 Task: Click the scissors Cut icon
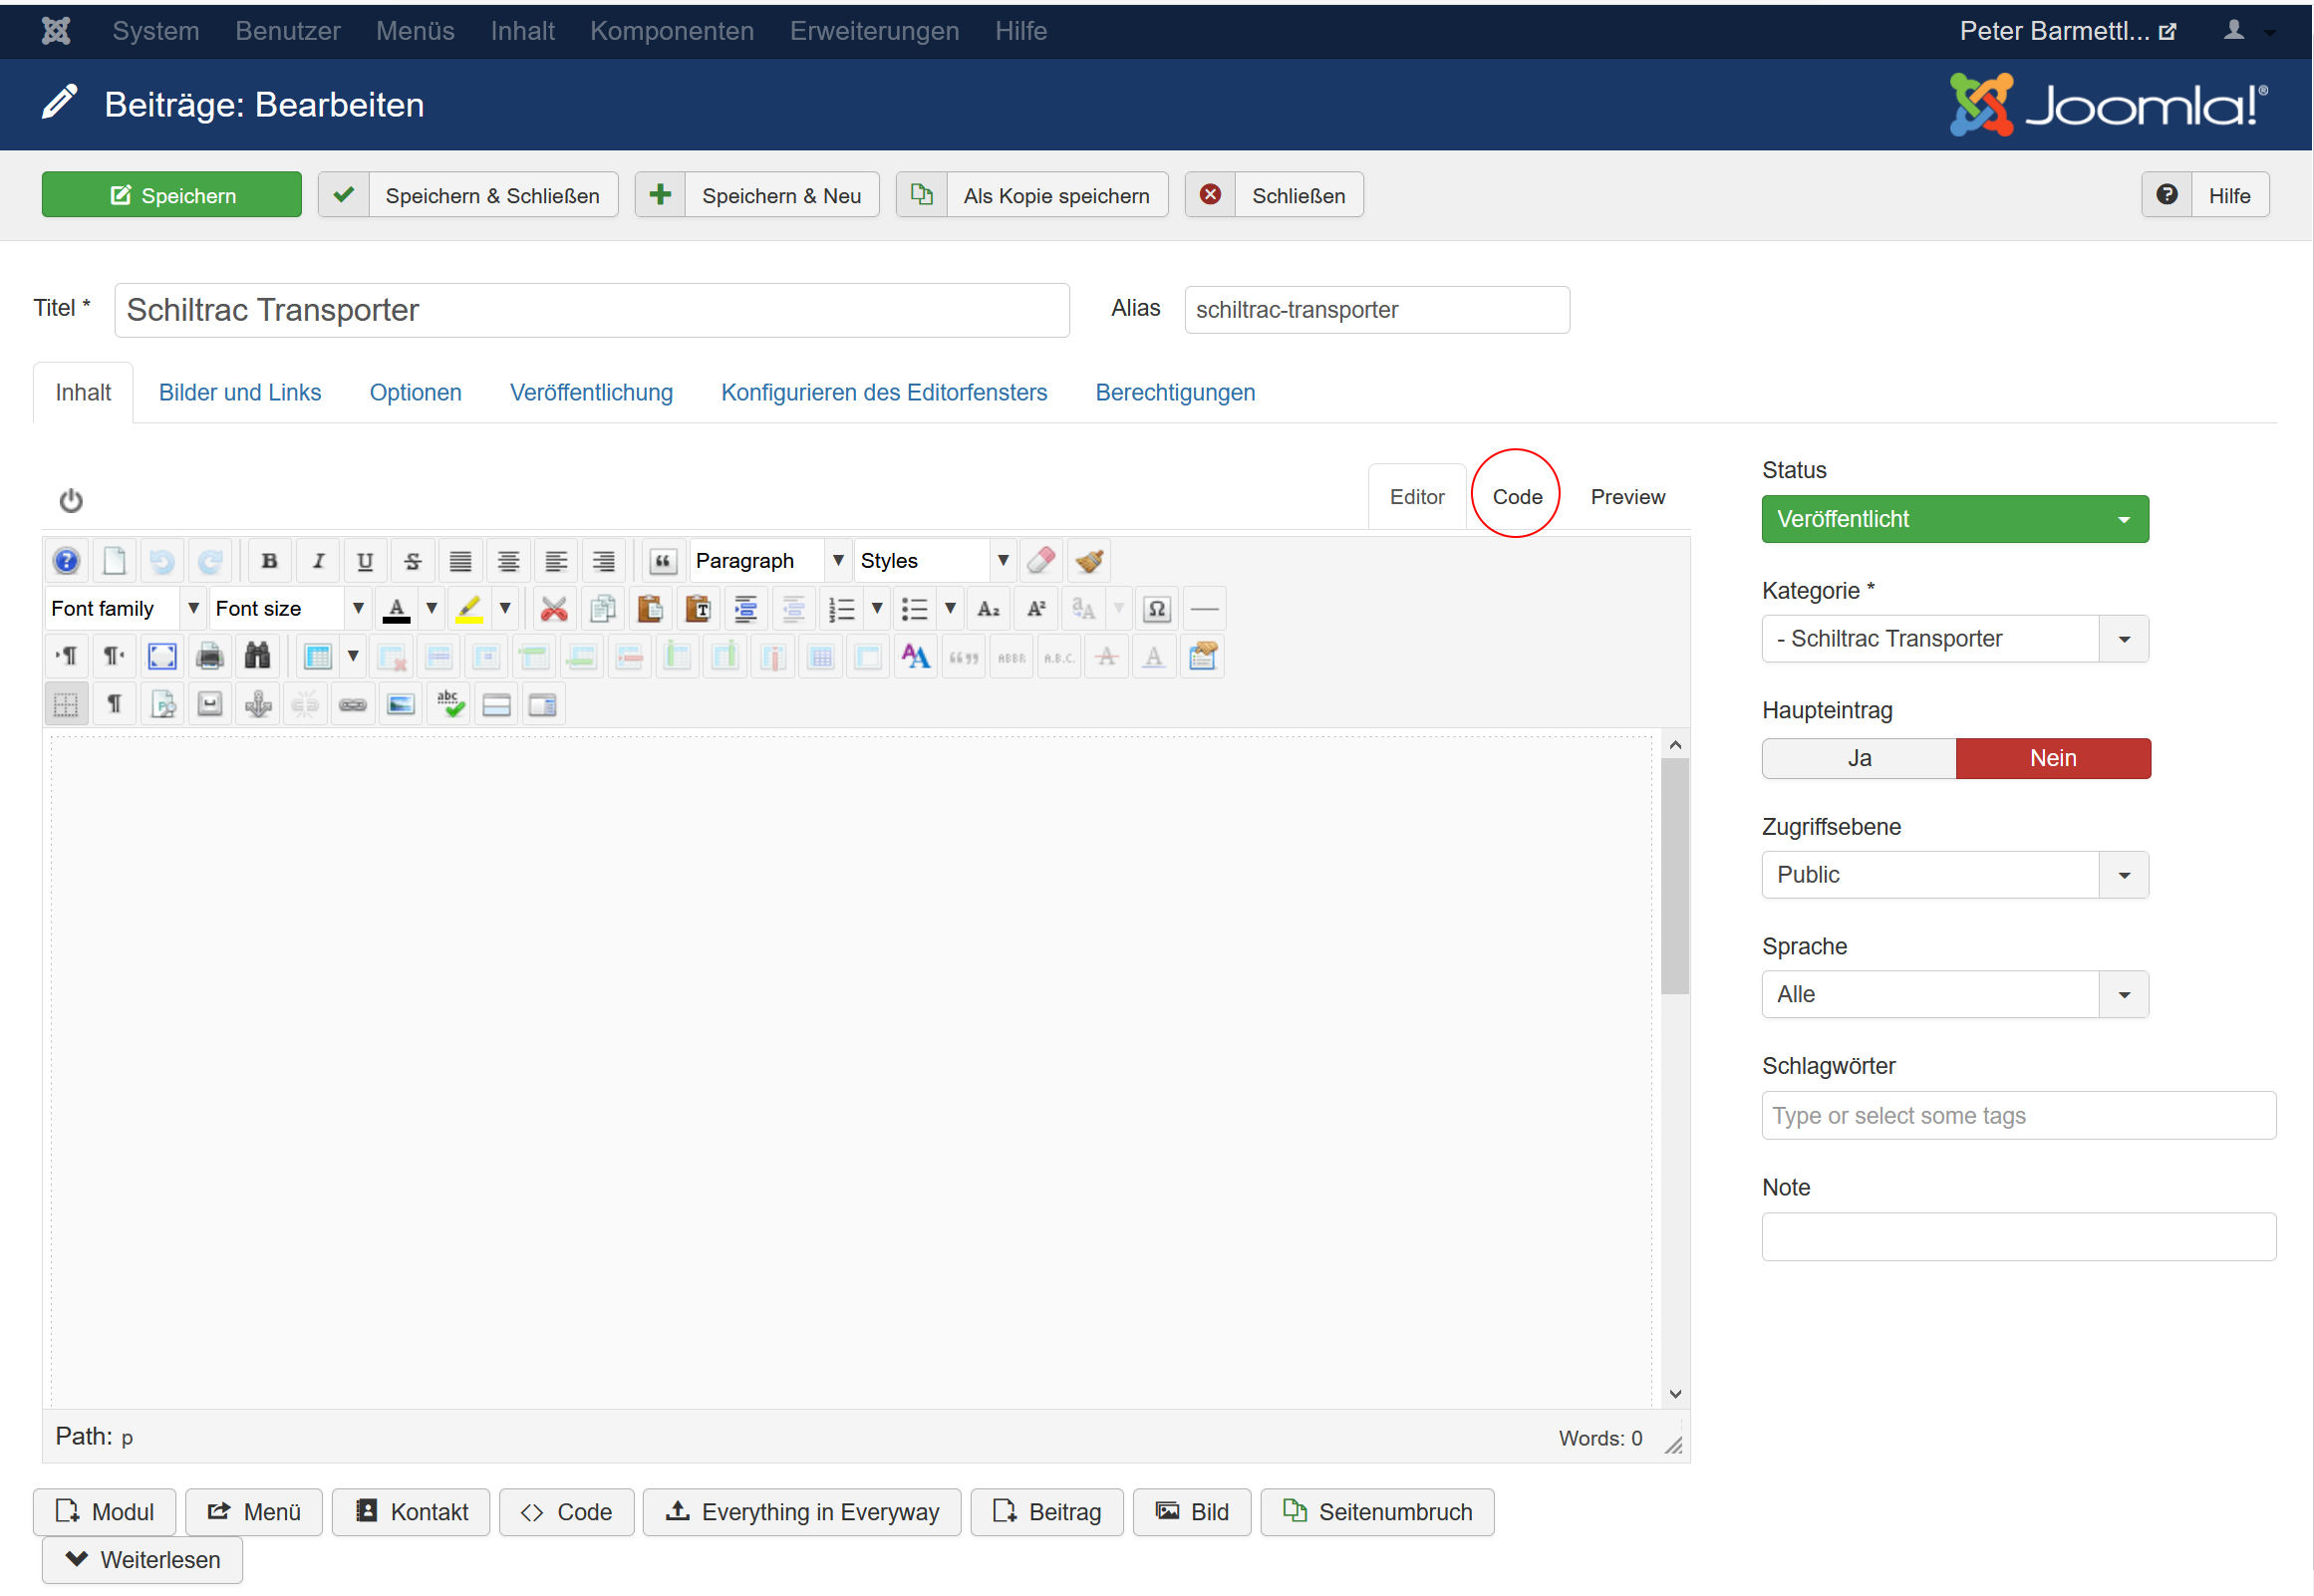coord(553,609)
